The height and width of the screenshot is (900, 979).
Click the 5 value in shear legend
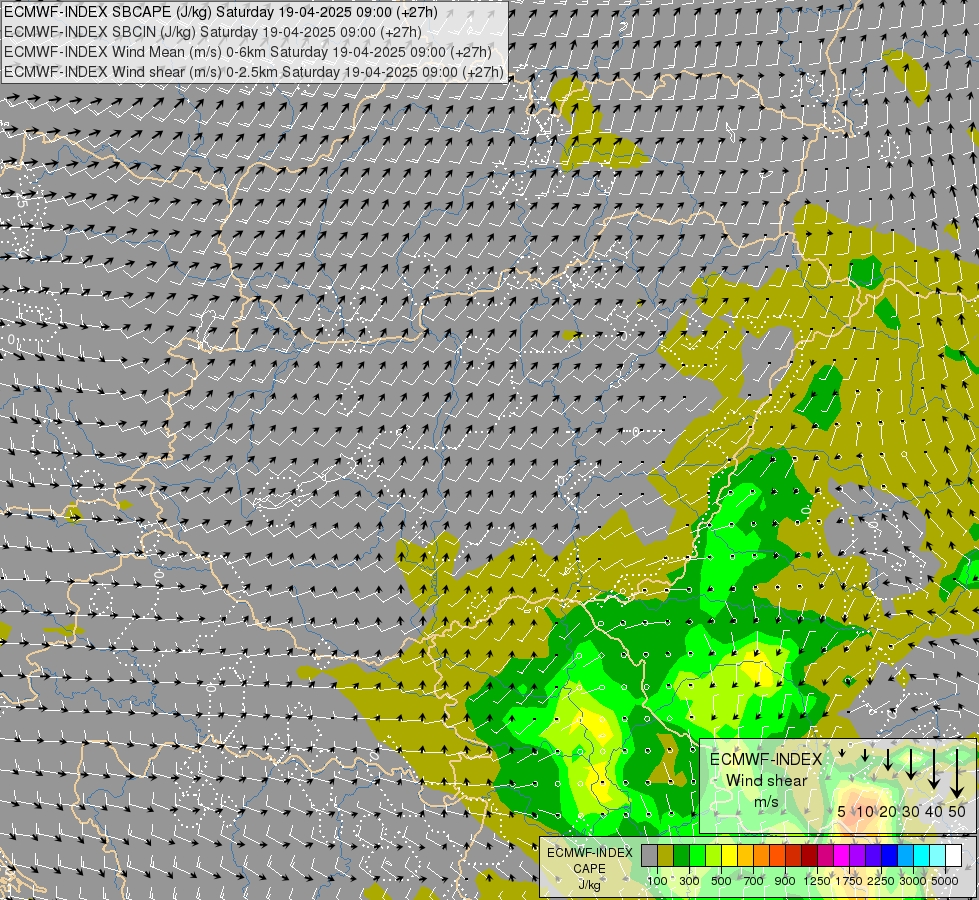[842, 811]
